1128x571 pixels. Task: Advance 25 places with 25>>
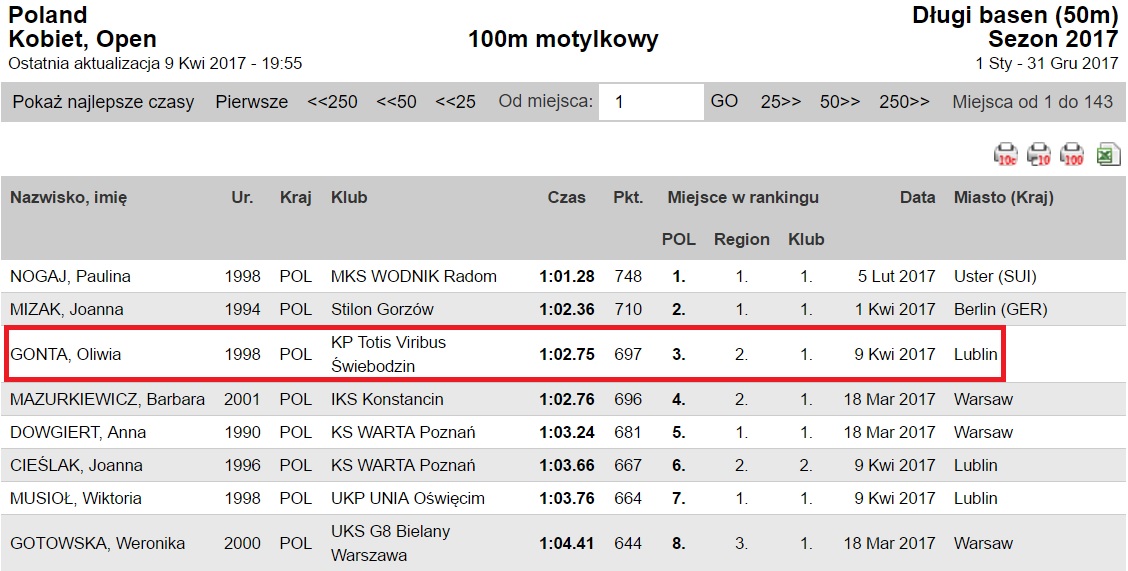click(781, 102)
